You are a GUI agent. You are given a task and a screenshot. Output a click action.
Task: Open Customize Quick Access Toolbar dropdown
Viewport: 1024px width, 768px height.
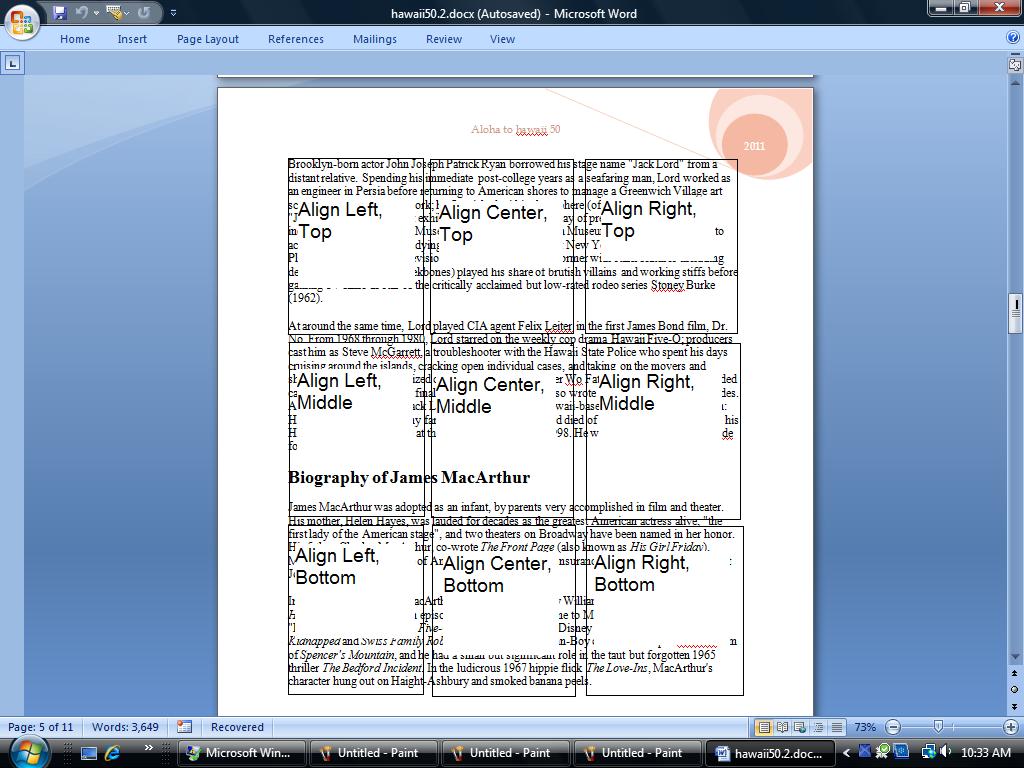coord(173,12)
